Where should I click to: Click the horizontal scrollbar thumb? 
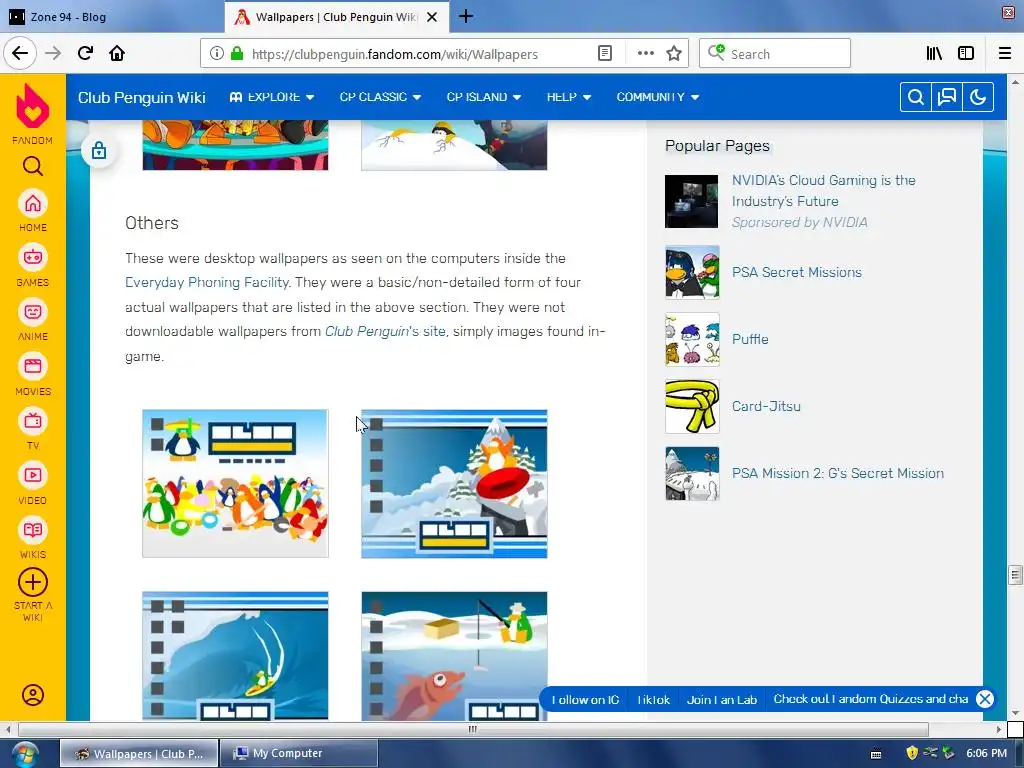click(473, 729)
